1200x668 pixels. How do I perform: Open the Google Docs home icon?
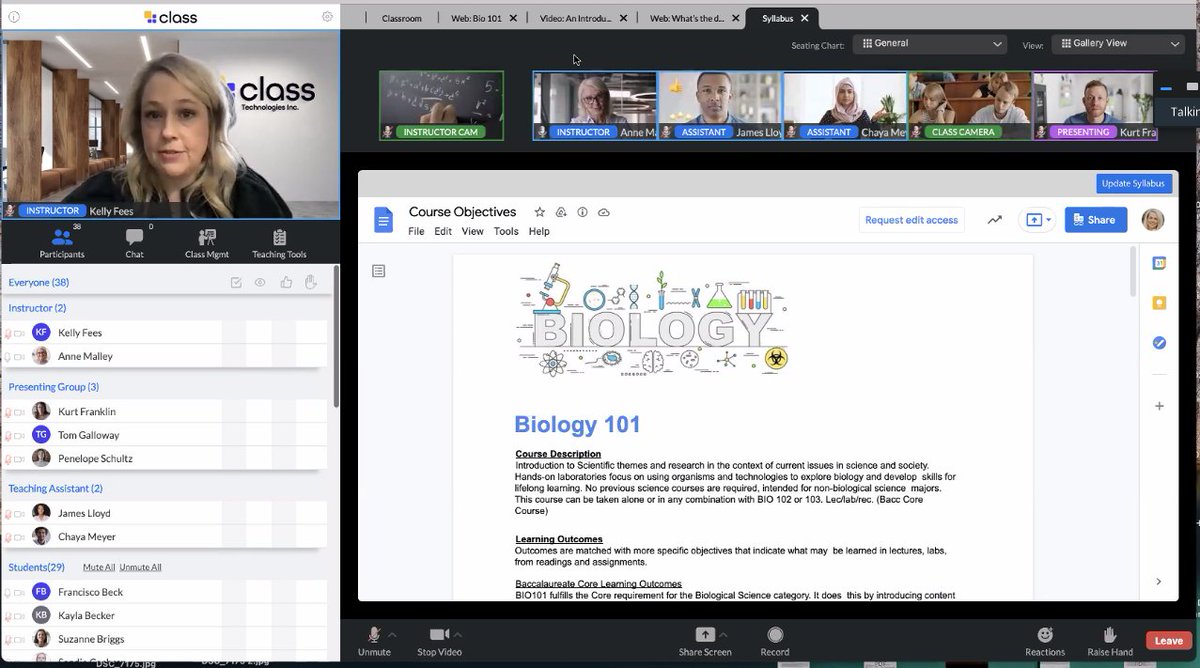click(384, 220)
